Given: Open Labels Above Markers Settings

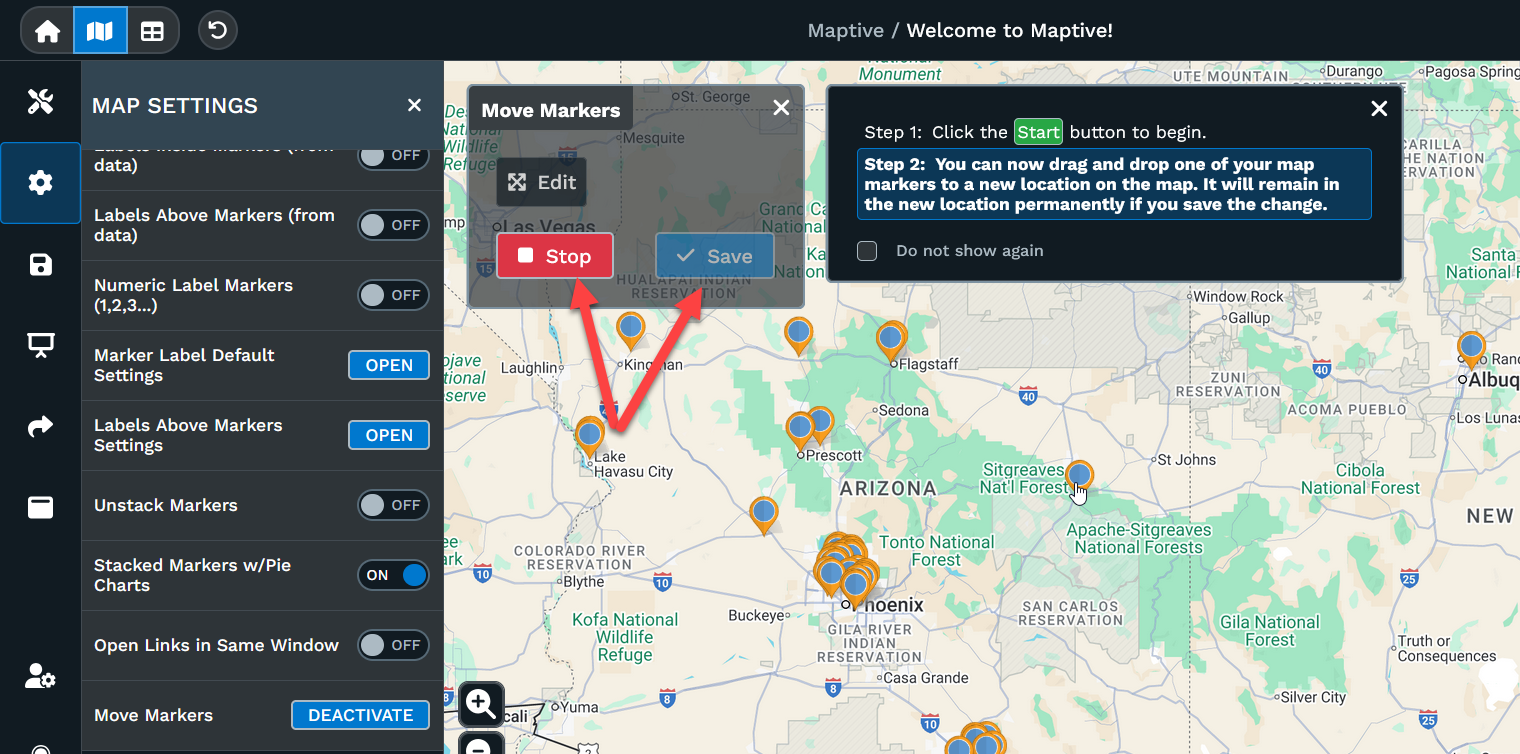Looking at the screenshot, I should click(x=389, y=435).
